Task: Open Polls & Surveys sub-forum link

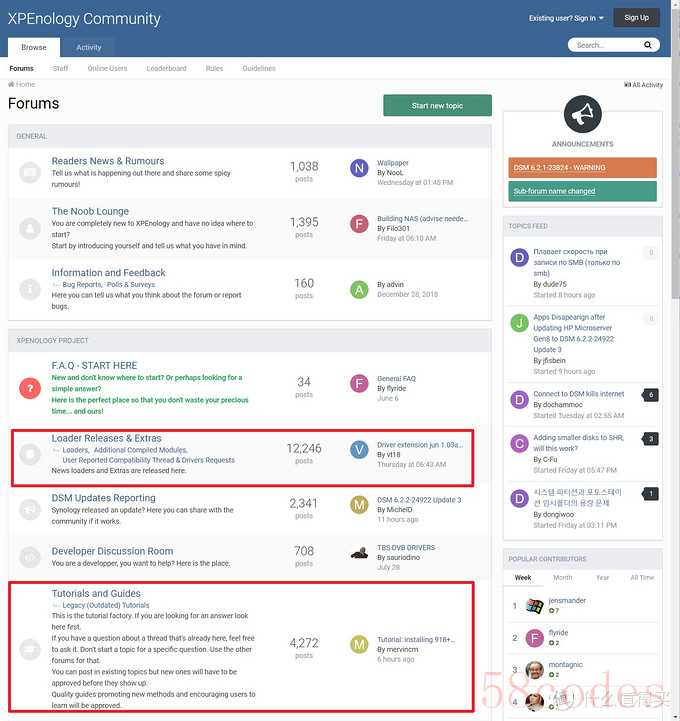Action: coord(131,285)
